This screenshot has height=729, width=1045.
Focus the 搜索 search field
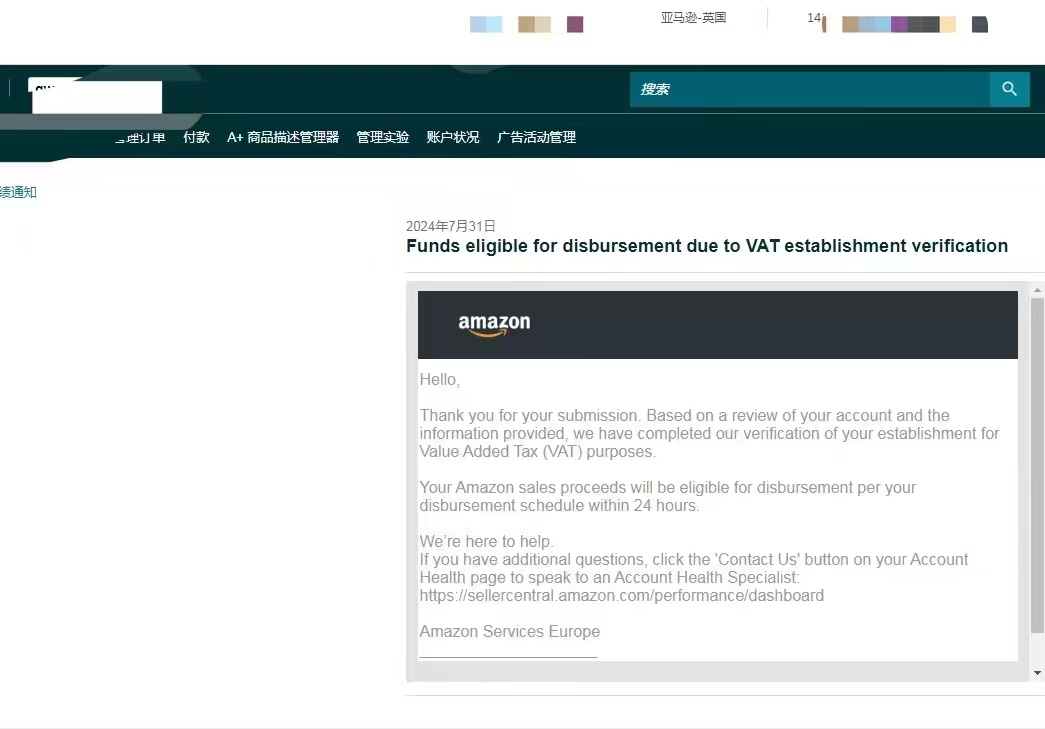click(809, 89)
